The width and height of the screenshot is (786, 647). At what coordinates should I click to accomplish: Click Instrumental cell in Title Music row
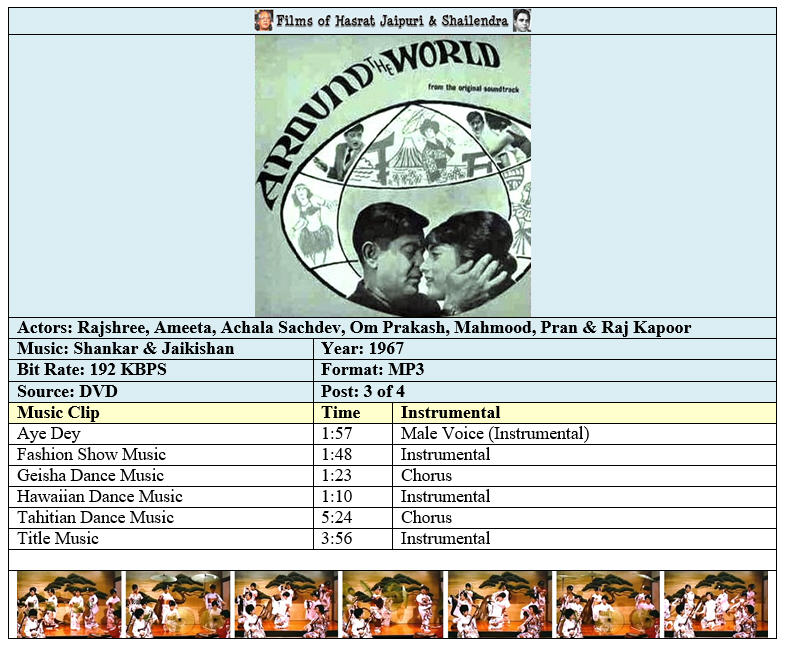(584, 539)
